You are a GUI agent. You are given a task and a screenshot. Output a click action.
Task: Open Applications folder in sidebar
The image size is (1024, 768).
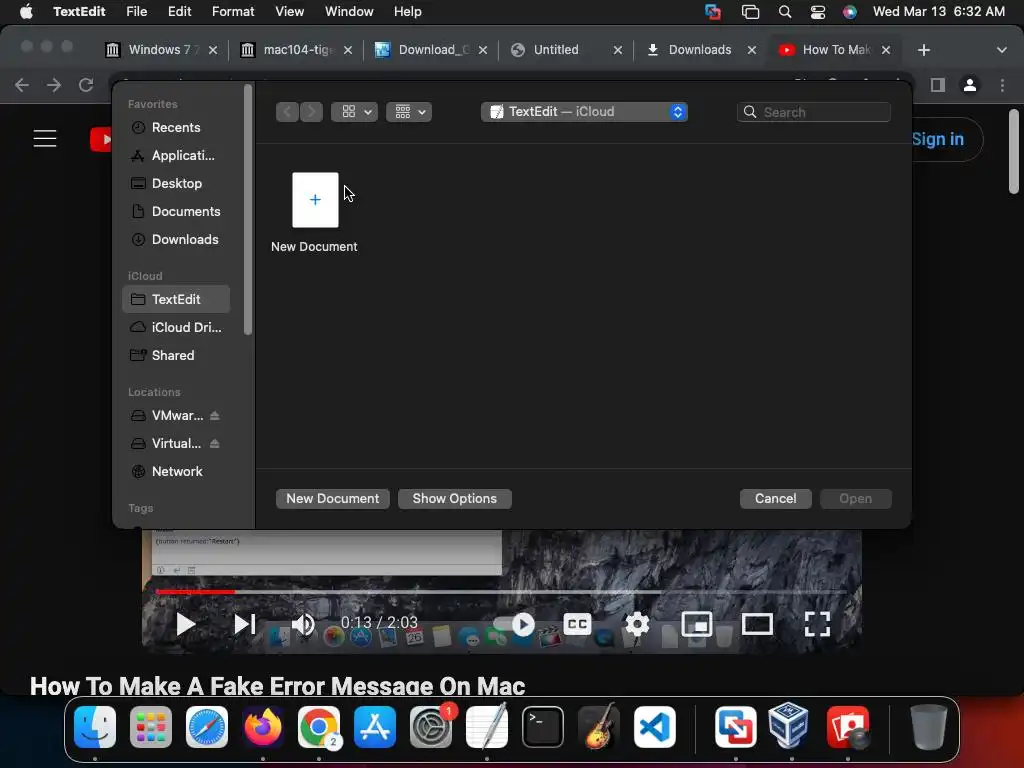pos(175,155)
